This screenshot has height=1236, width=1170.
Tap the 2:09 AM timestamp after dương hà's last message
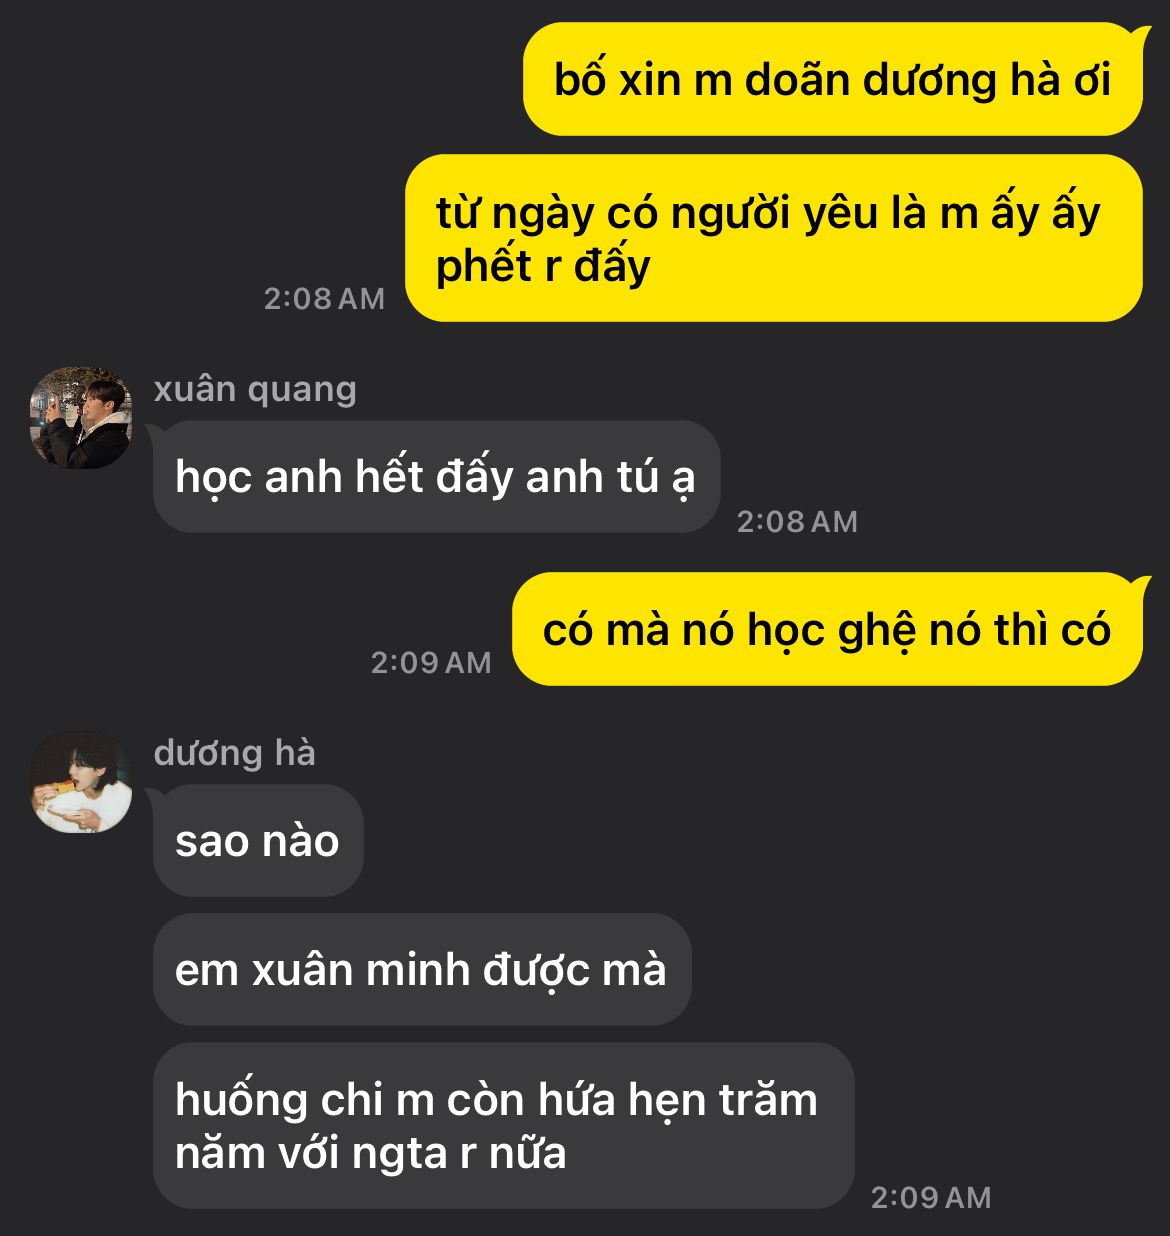point(931,1197)
